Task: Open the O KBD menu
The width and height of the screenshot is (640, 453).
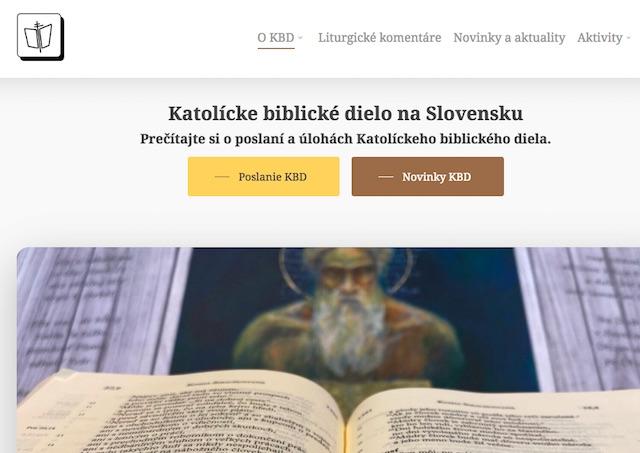Action: click(276, 38)
